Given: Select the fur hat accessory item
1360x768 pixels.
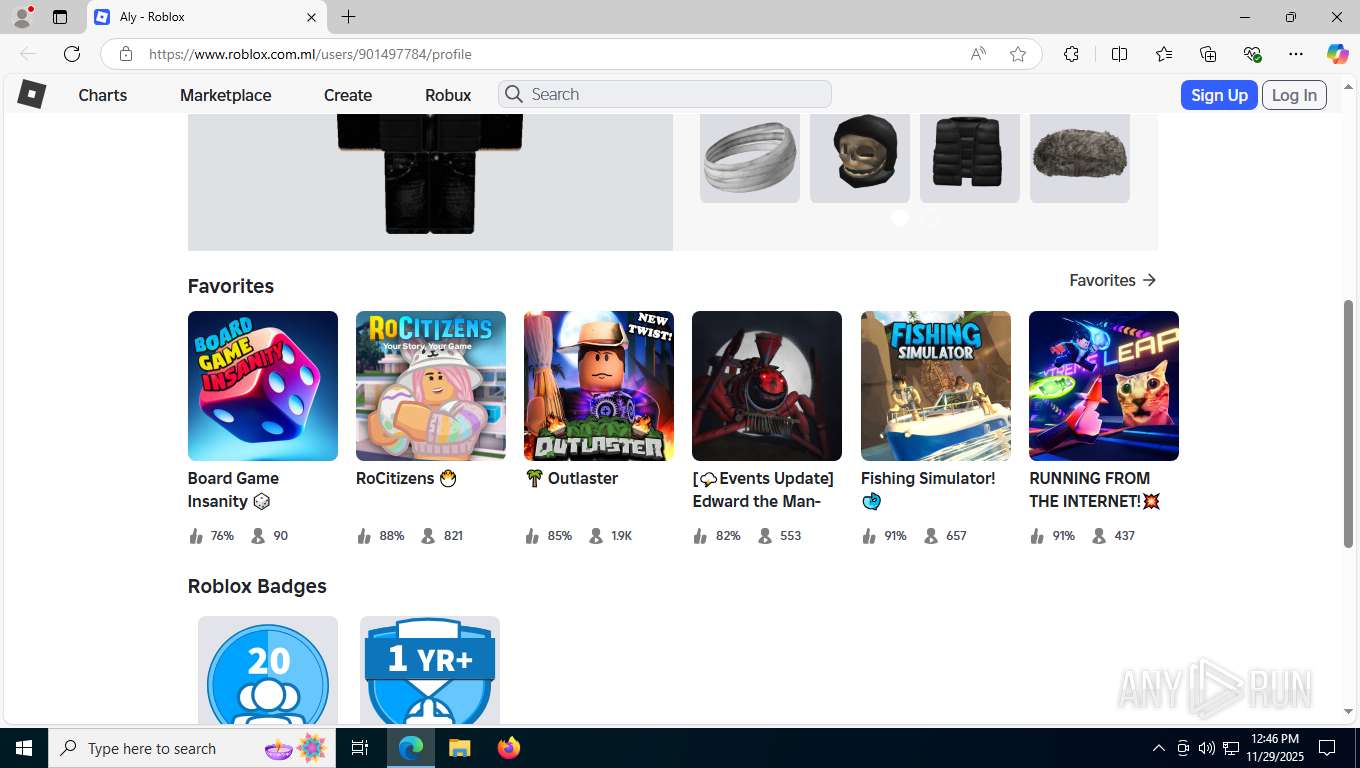Looking at the screenshot, I should point(1080,158).
